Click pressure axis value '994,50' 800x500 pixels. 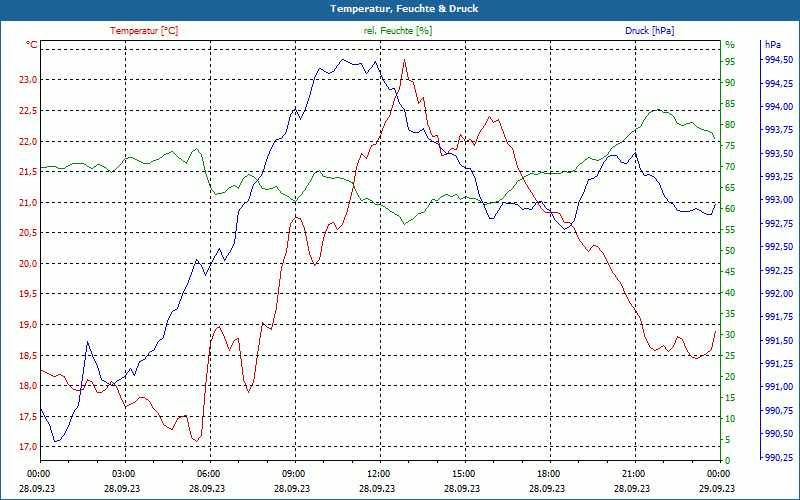(x=779, y=60)
